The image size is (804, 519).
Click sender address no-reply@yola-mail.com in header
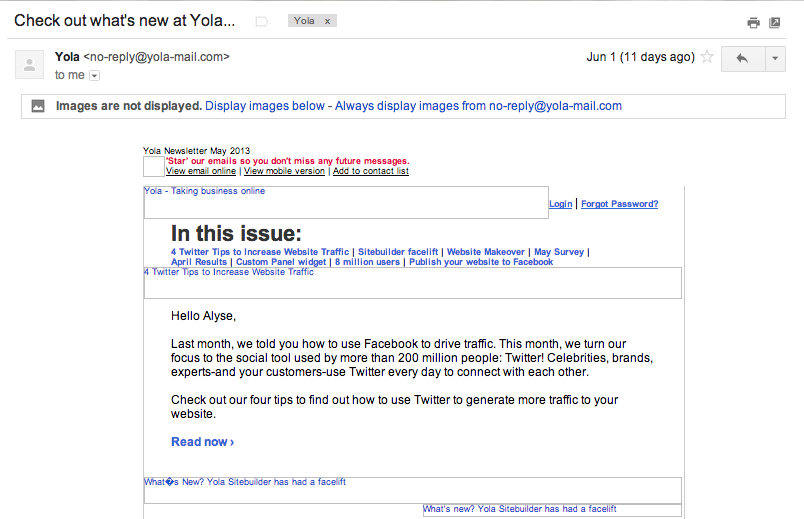pyautogui.click(x=156, y=57)
